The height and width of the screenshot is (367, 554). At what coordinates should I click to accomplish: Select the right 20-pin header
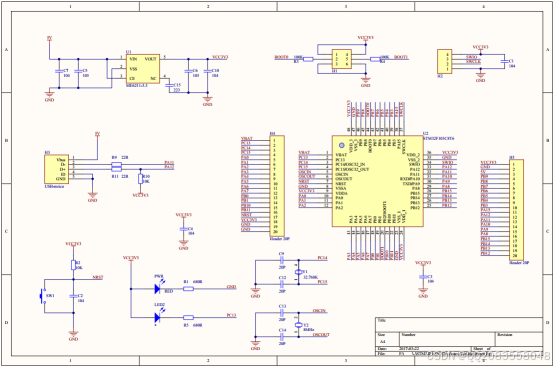(x=516, y=210)
